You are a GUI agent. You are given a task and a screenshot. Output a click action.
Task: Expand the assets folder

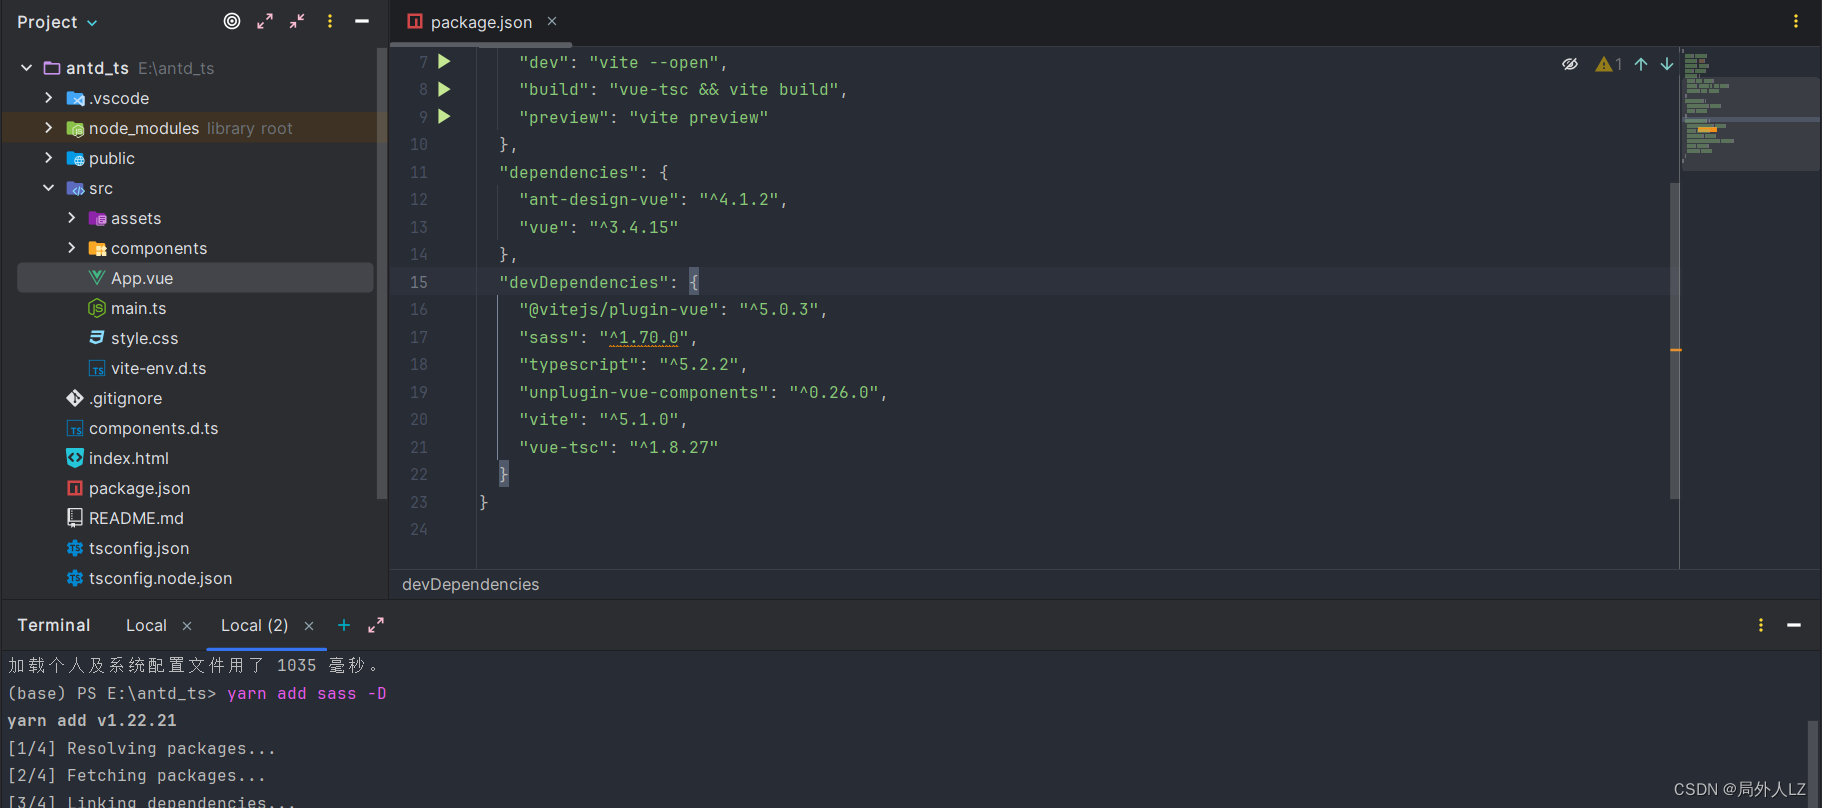pyautogui.click(x=71, y=218)
